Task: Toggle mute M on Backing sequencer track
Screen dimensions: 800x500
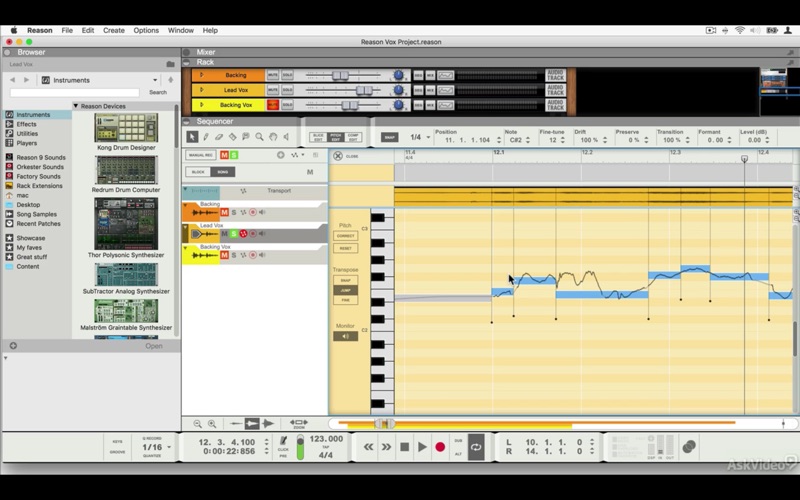Action: 224,212
